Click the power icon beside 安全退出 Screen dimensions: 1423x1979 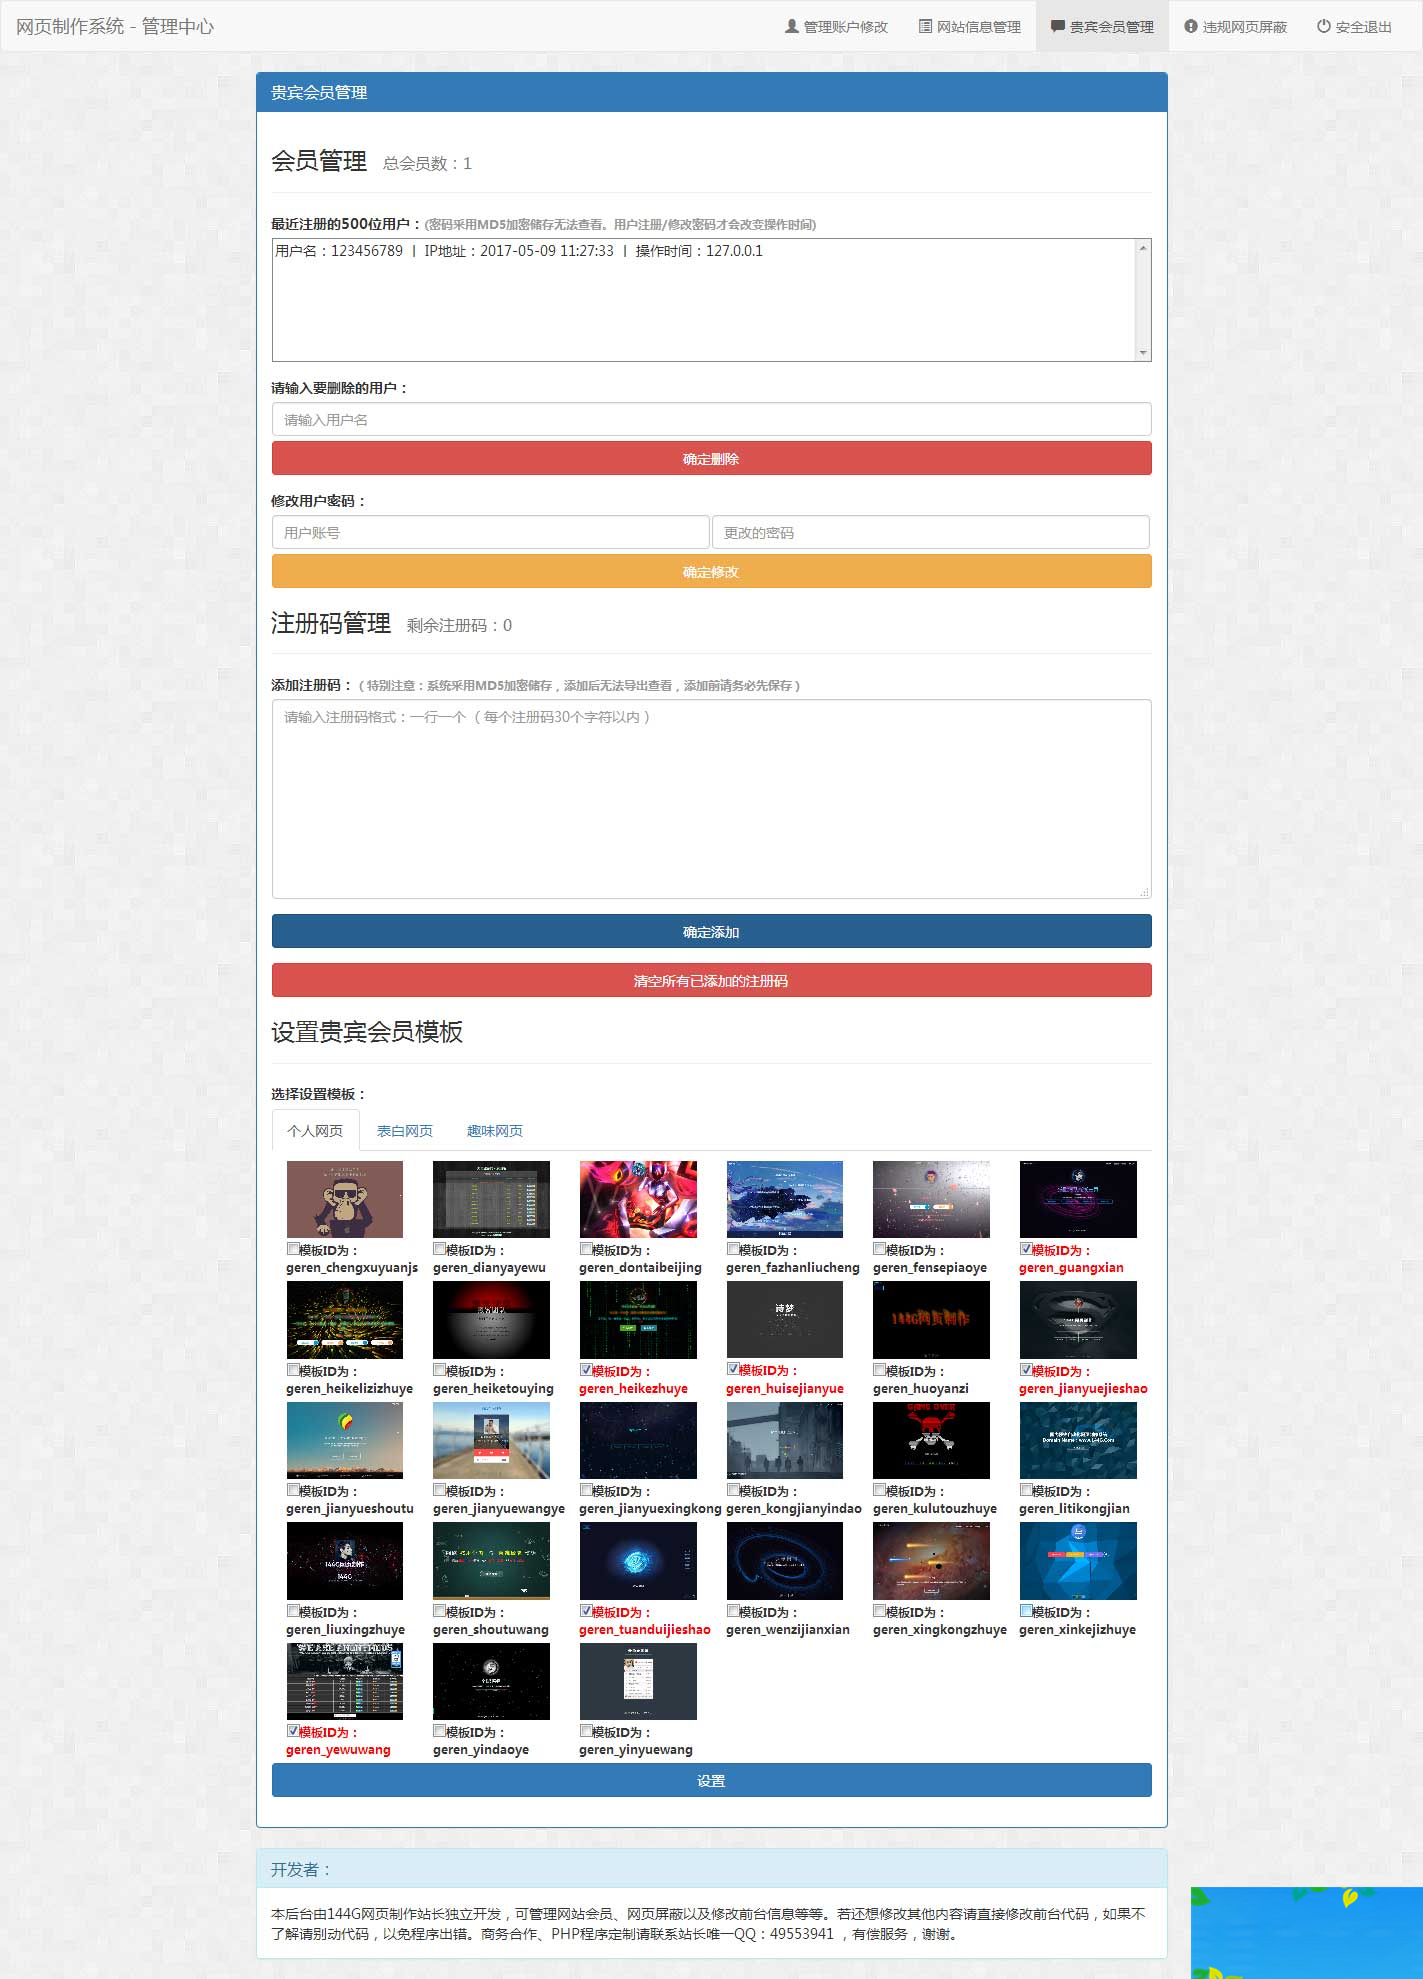click(x=1323, y=27)
